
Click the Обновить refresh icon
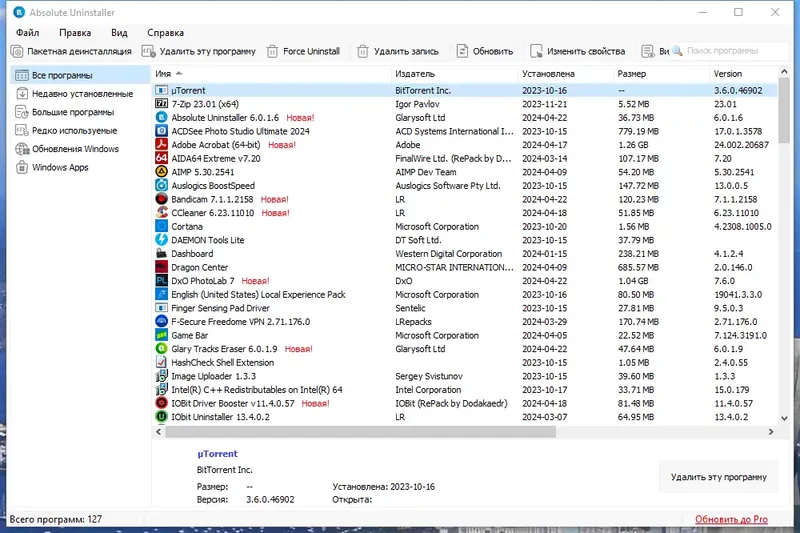click(462, 51)
